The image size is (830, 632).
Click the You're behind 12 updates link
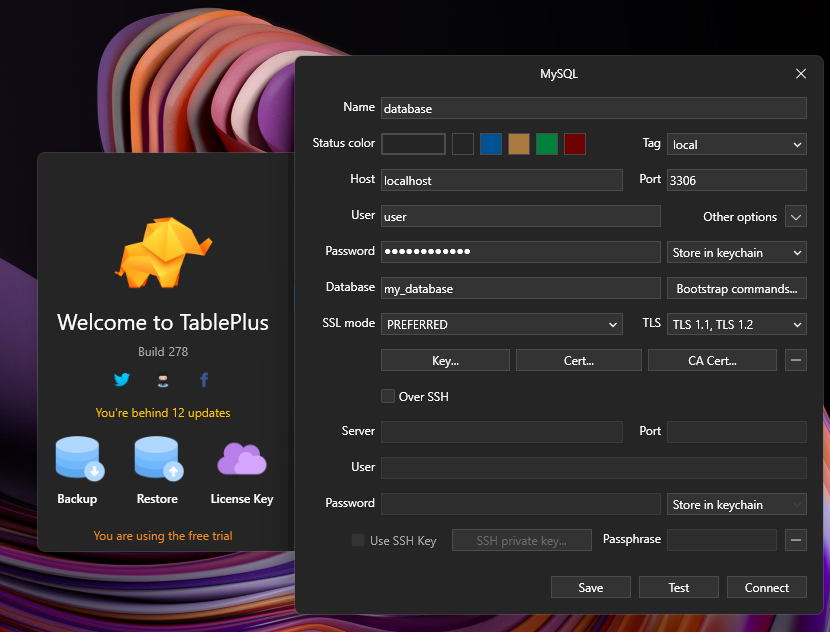click(163, 413)
